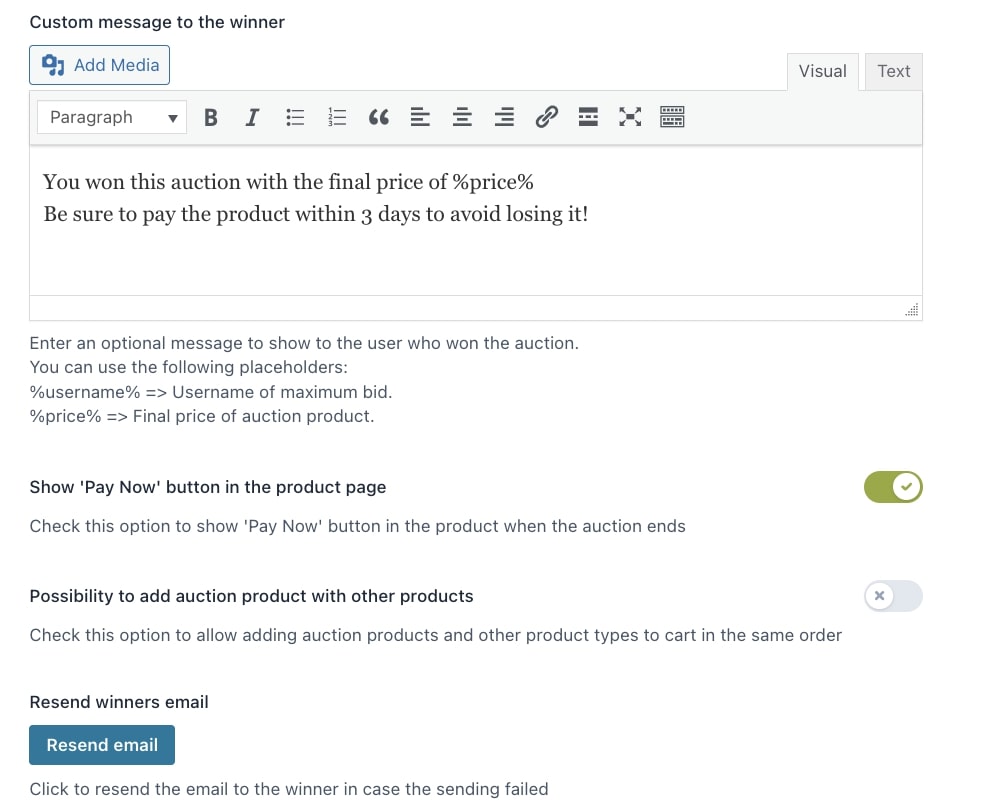Enter fullscreen editing mode

click(x=630, y=117)
